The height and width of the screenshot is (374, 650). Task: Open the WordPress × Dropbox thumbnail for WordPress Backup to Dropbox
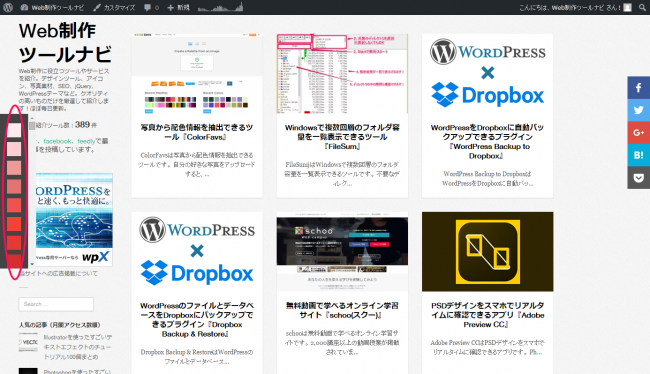tap(488, 74)
